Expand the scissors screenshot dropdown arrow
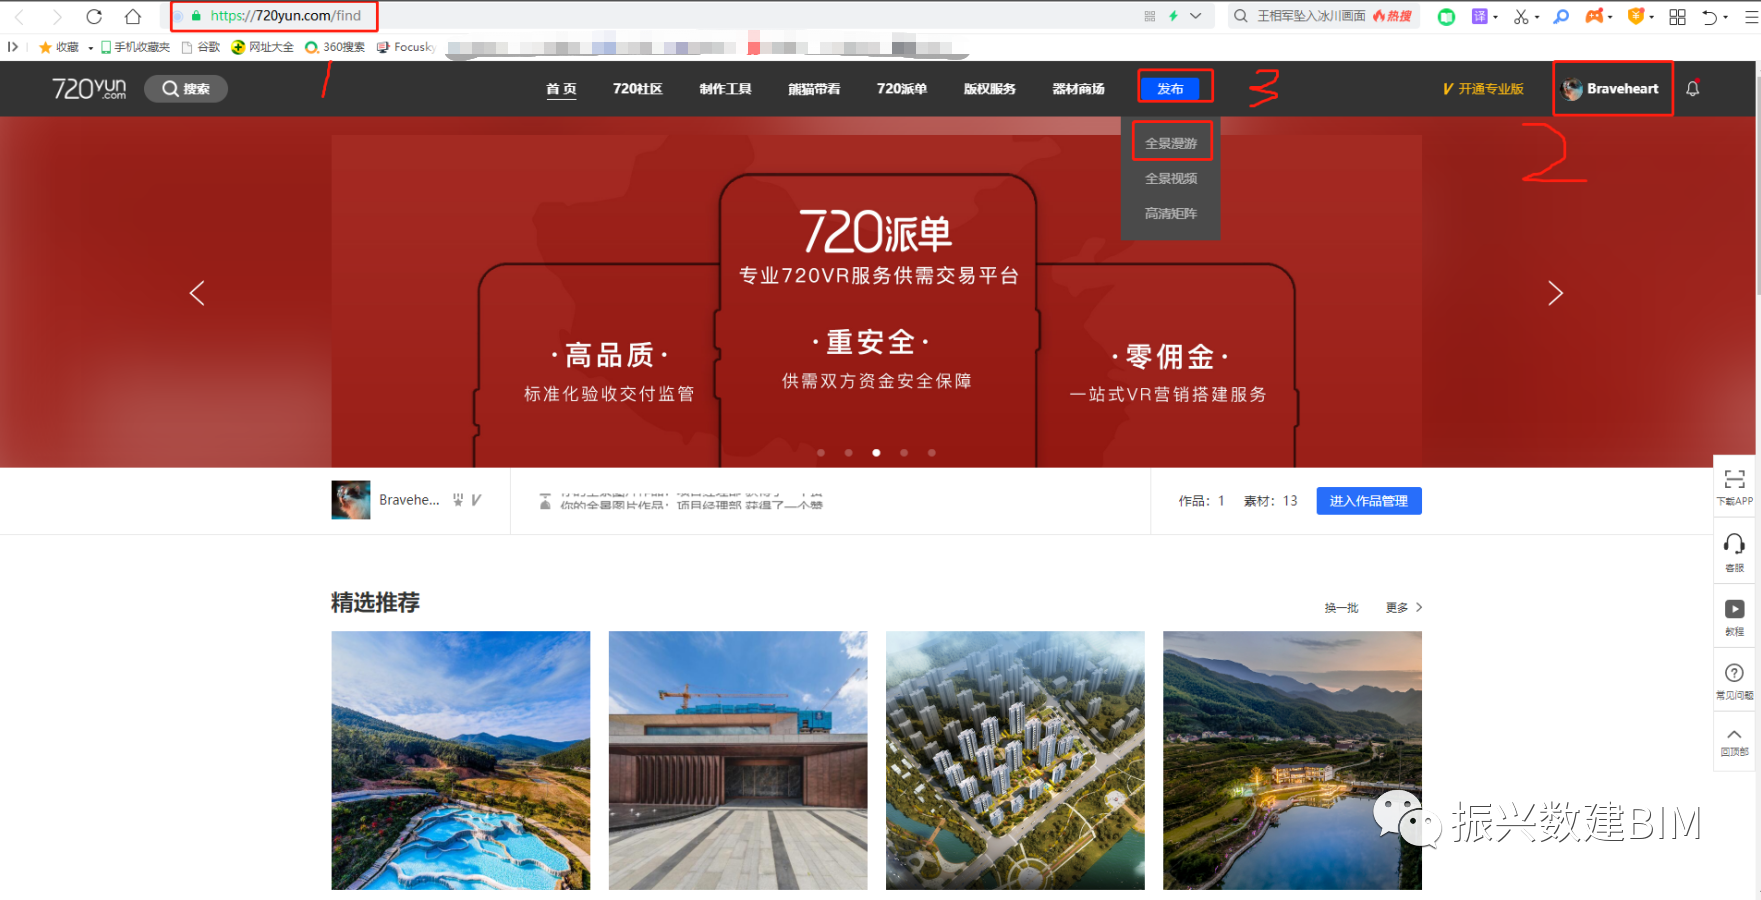The width and height of the screenshot is (1761, 900). tap(1537, 17)
